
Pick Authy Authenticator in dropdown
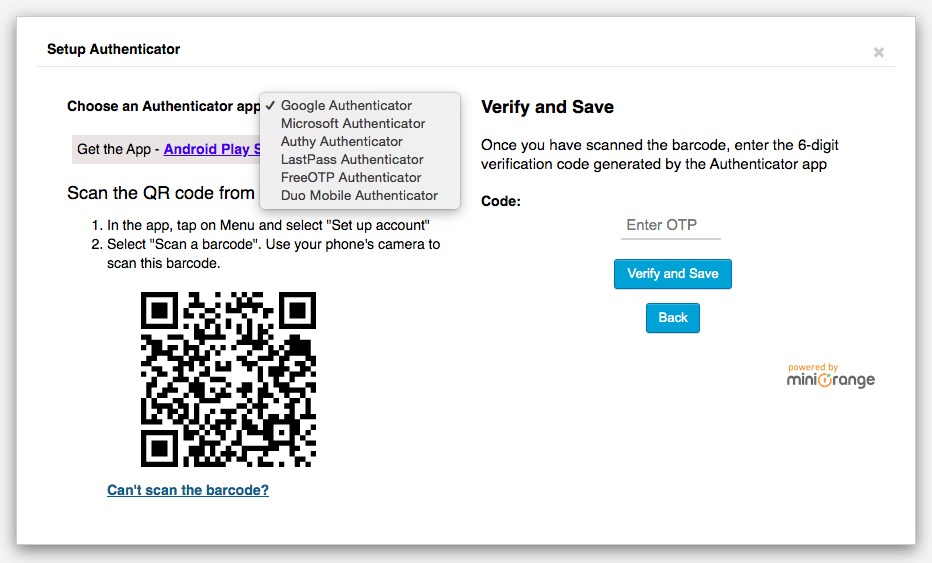[341, 142]
